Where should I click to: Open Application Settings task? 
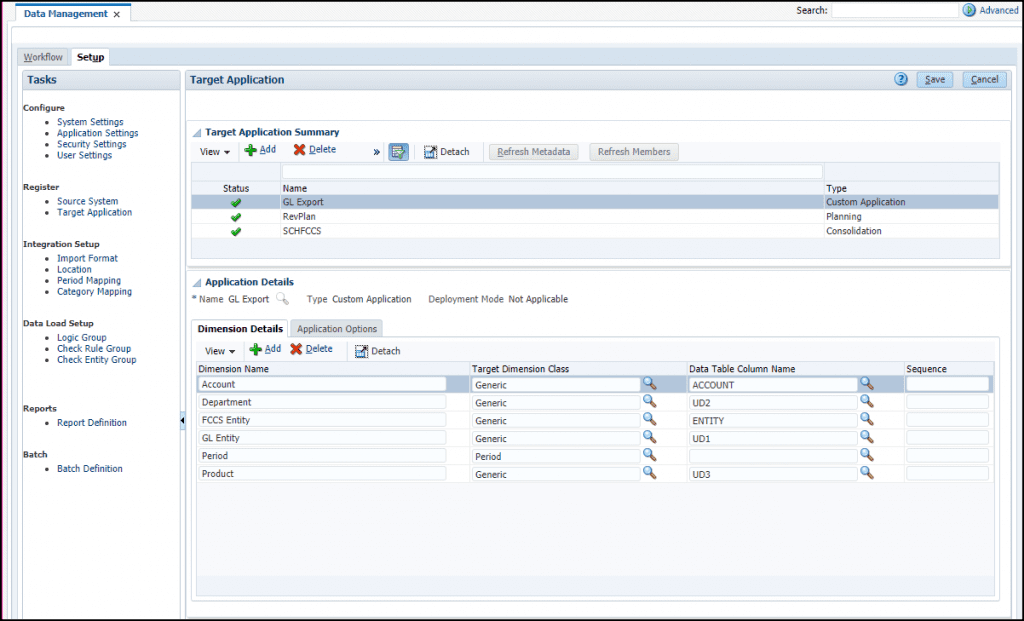[97, 133]
